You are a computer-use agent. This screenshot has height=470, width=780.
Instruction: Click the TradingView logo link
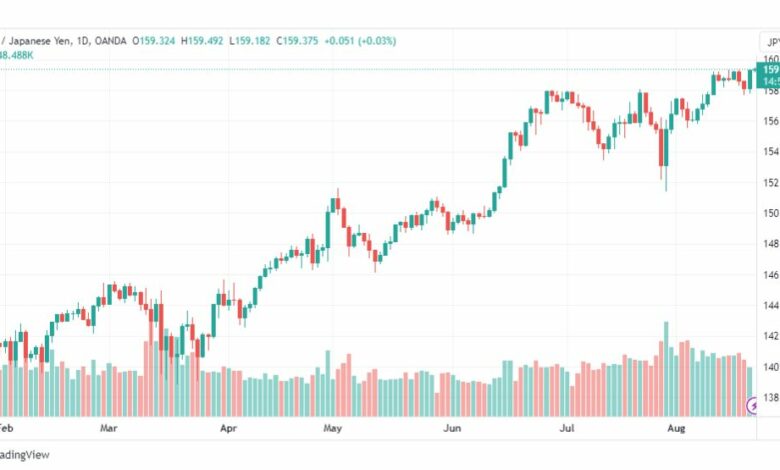24,455
